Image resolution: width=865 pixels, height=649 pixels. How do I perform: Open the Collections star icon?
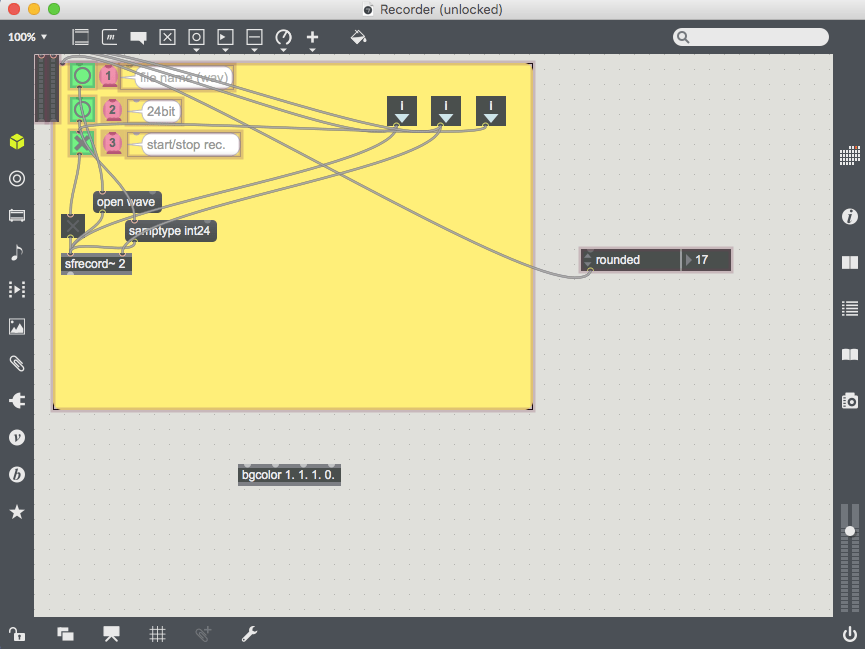pyautogui.click(x=16, y=511)
